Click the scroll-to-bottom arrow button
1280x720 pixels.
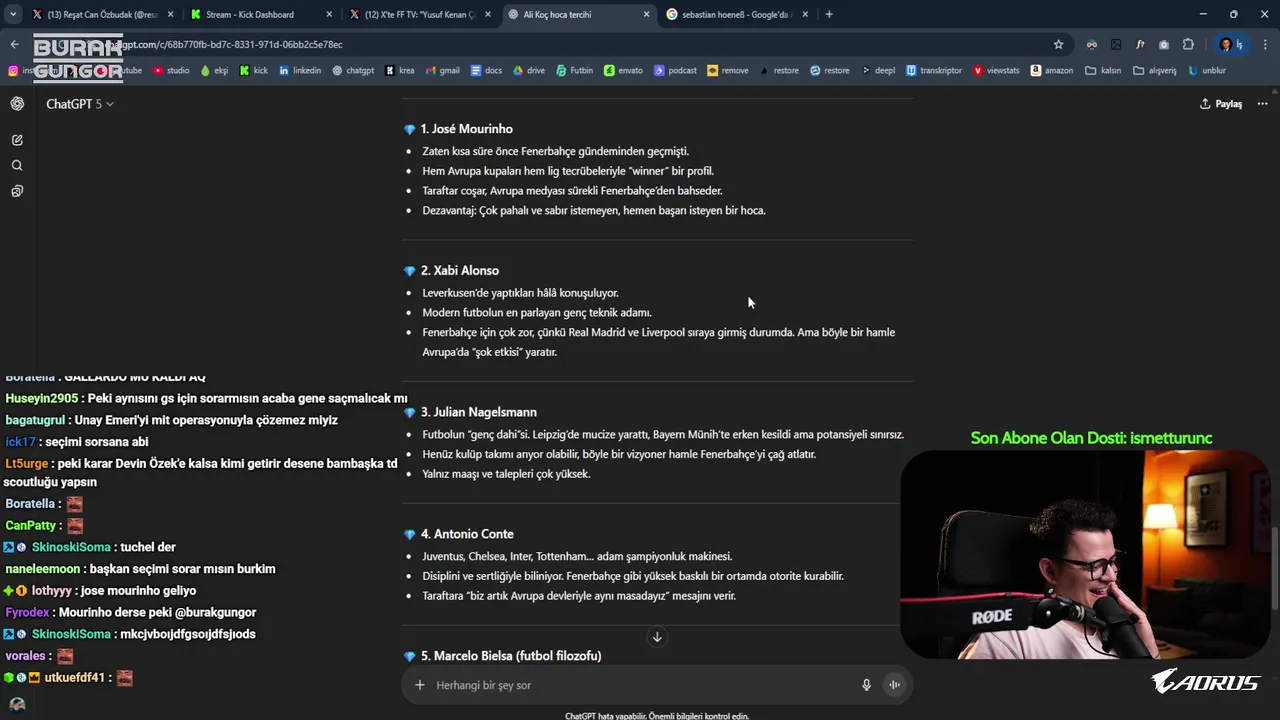tap(657, 637)
